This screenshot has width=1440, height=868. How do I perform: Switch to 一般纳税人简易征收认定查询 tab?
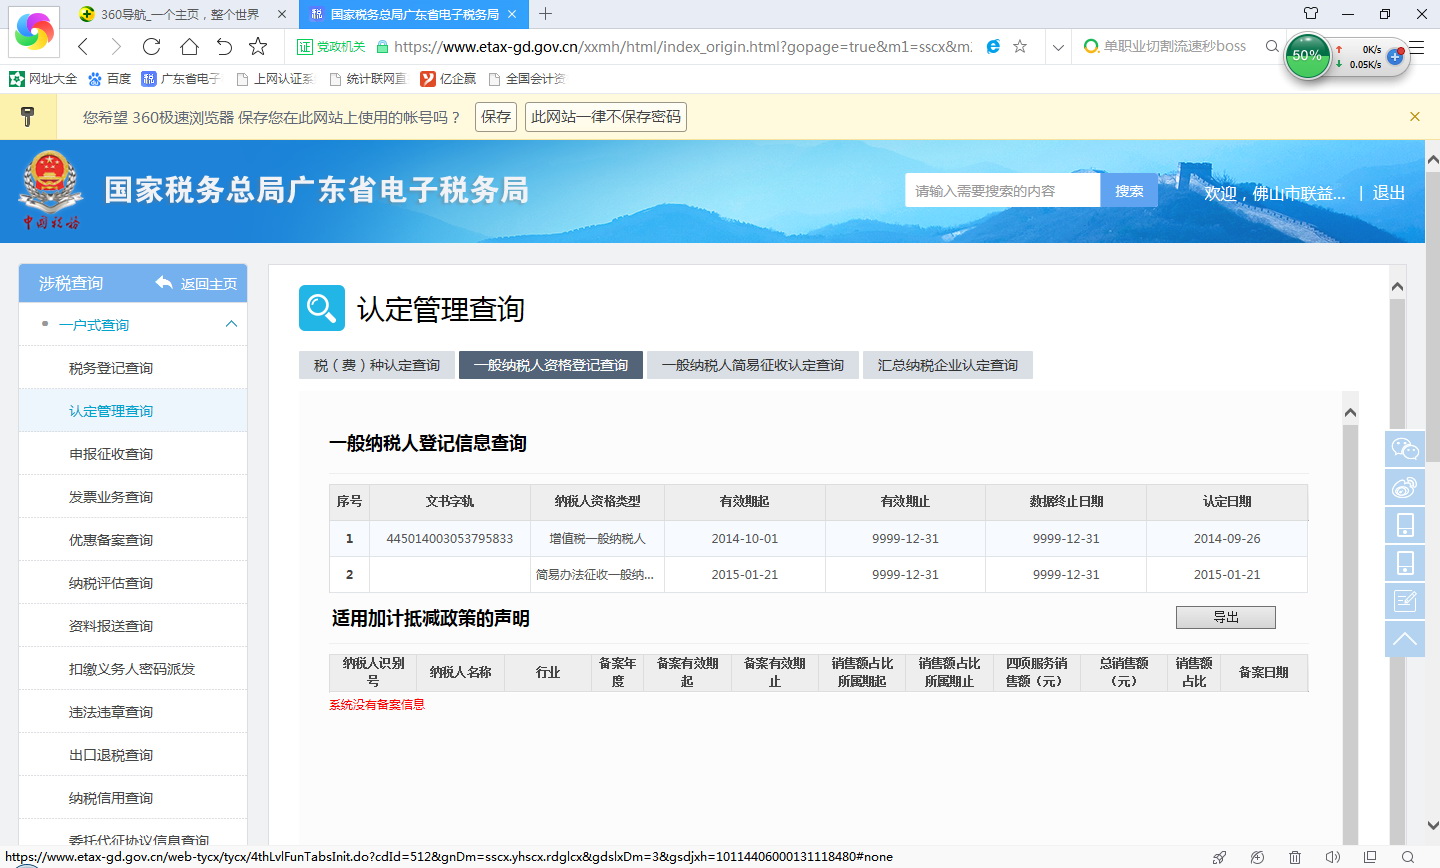753,365
